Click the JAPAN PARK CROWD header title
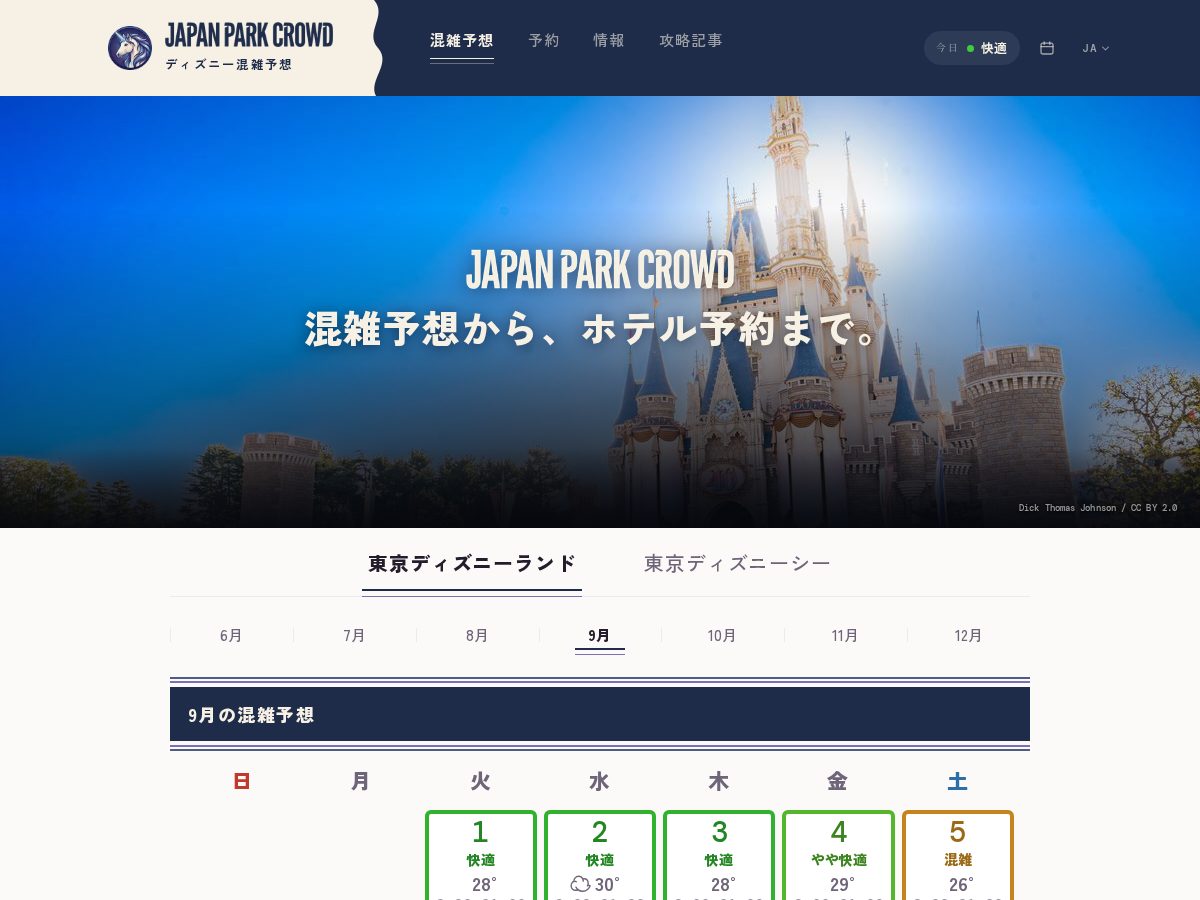This screenshot has height=900, width=1200. (249, 36)
